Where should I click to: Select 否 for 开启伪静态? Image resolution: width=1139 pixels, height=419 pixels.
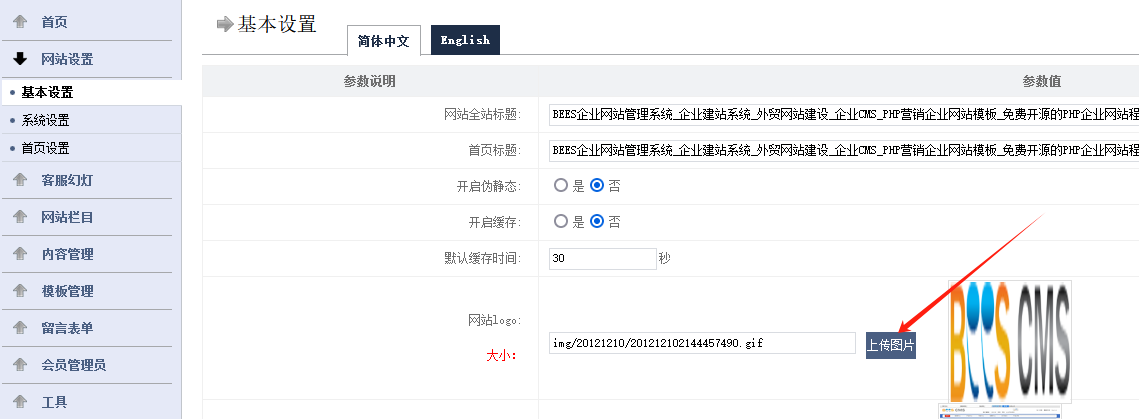coord(597,186)
